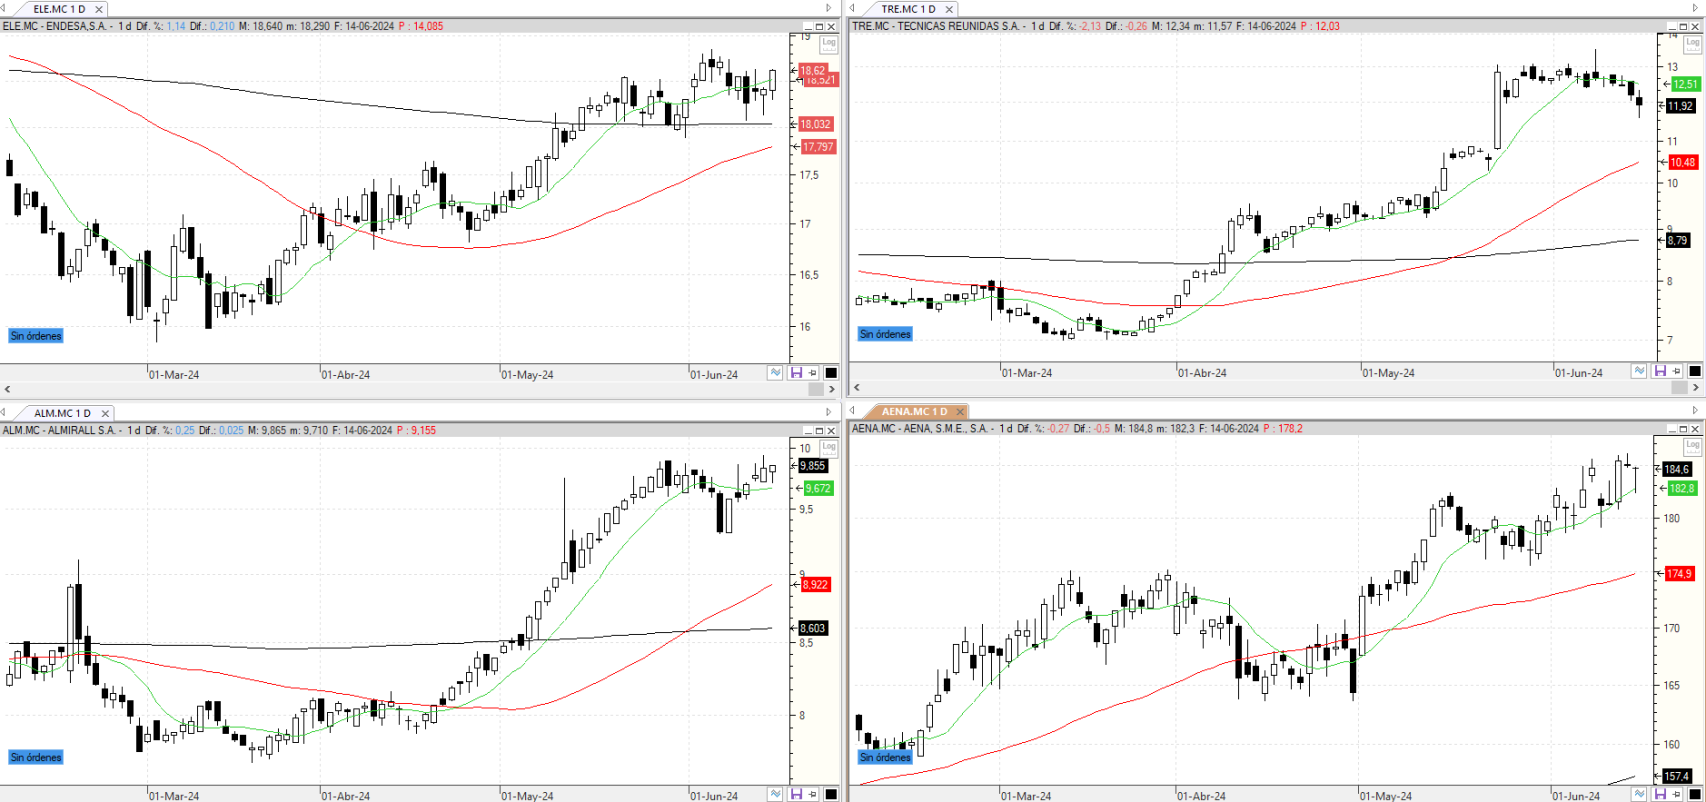This screenshot has width=1706, height=802.
Task: Click 18,032 price label in ELE.MC chart
Action: tap(816, 124)
